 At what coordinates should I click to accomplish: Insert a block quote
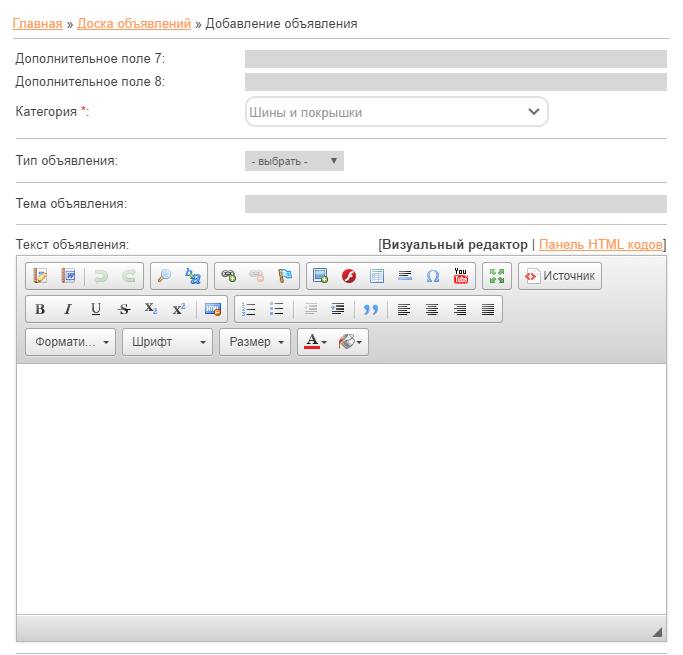tap(371, 309)
